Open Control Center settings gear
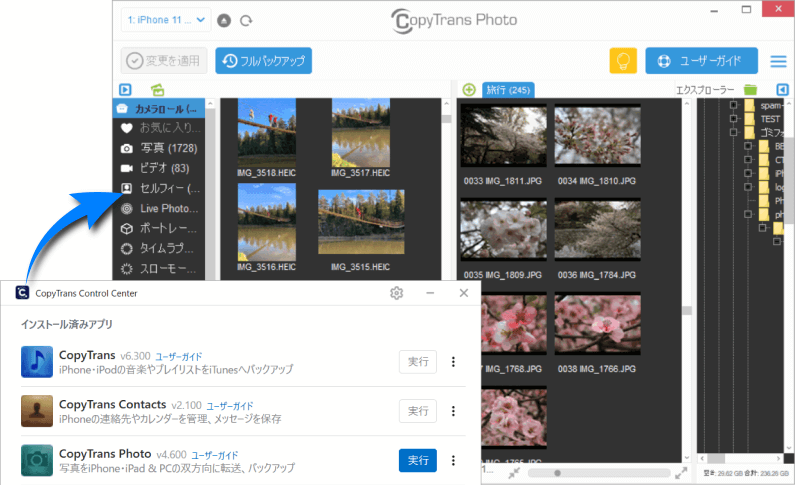The width and height of the screenshot is (795, 485). [x=396, y=293]
